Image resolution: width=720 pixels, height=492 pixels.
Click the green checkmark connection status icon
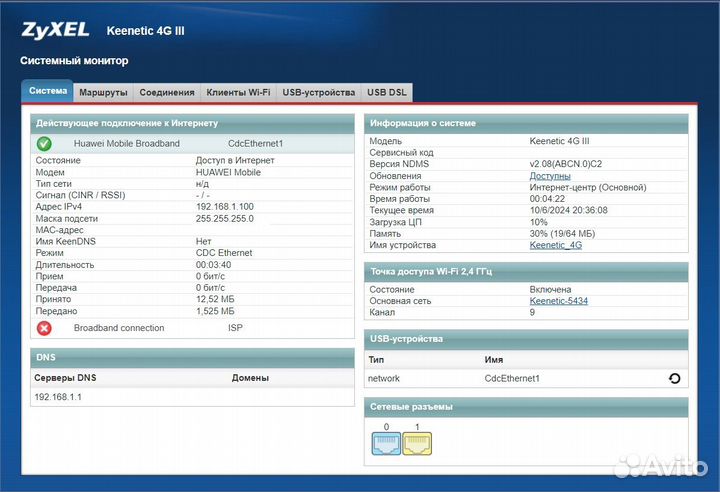[x=44, y=144]
